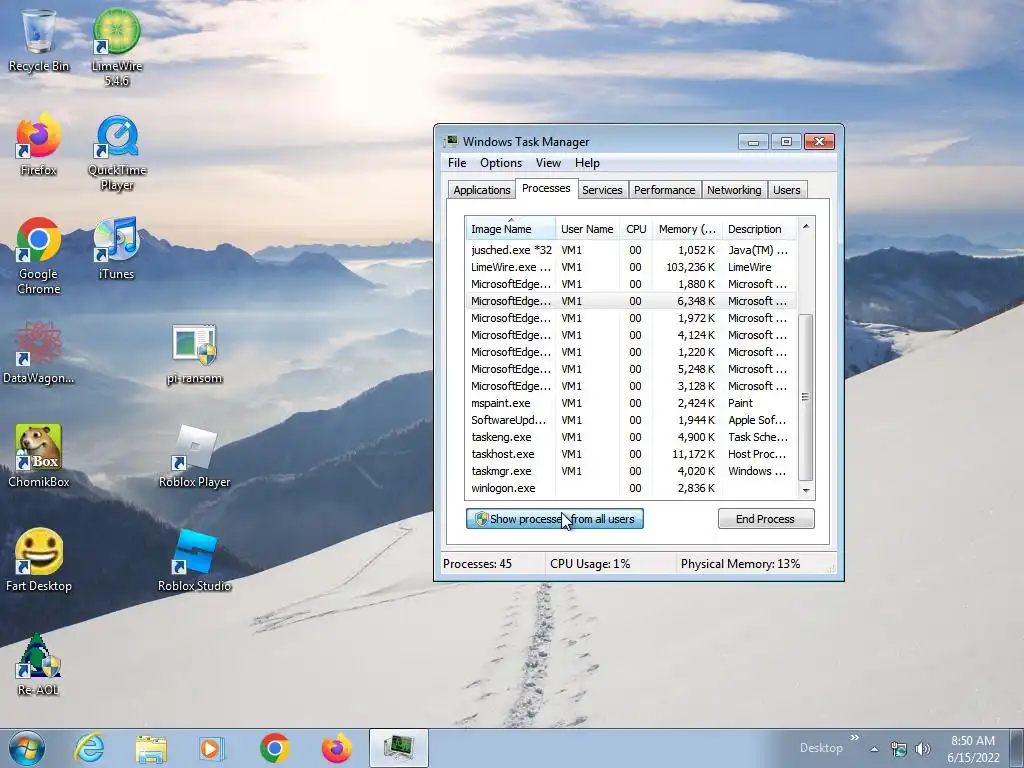This screenshot has height=768, width=1024.
Task: Click Show processes from all users
Action: [554, 519]
